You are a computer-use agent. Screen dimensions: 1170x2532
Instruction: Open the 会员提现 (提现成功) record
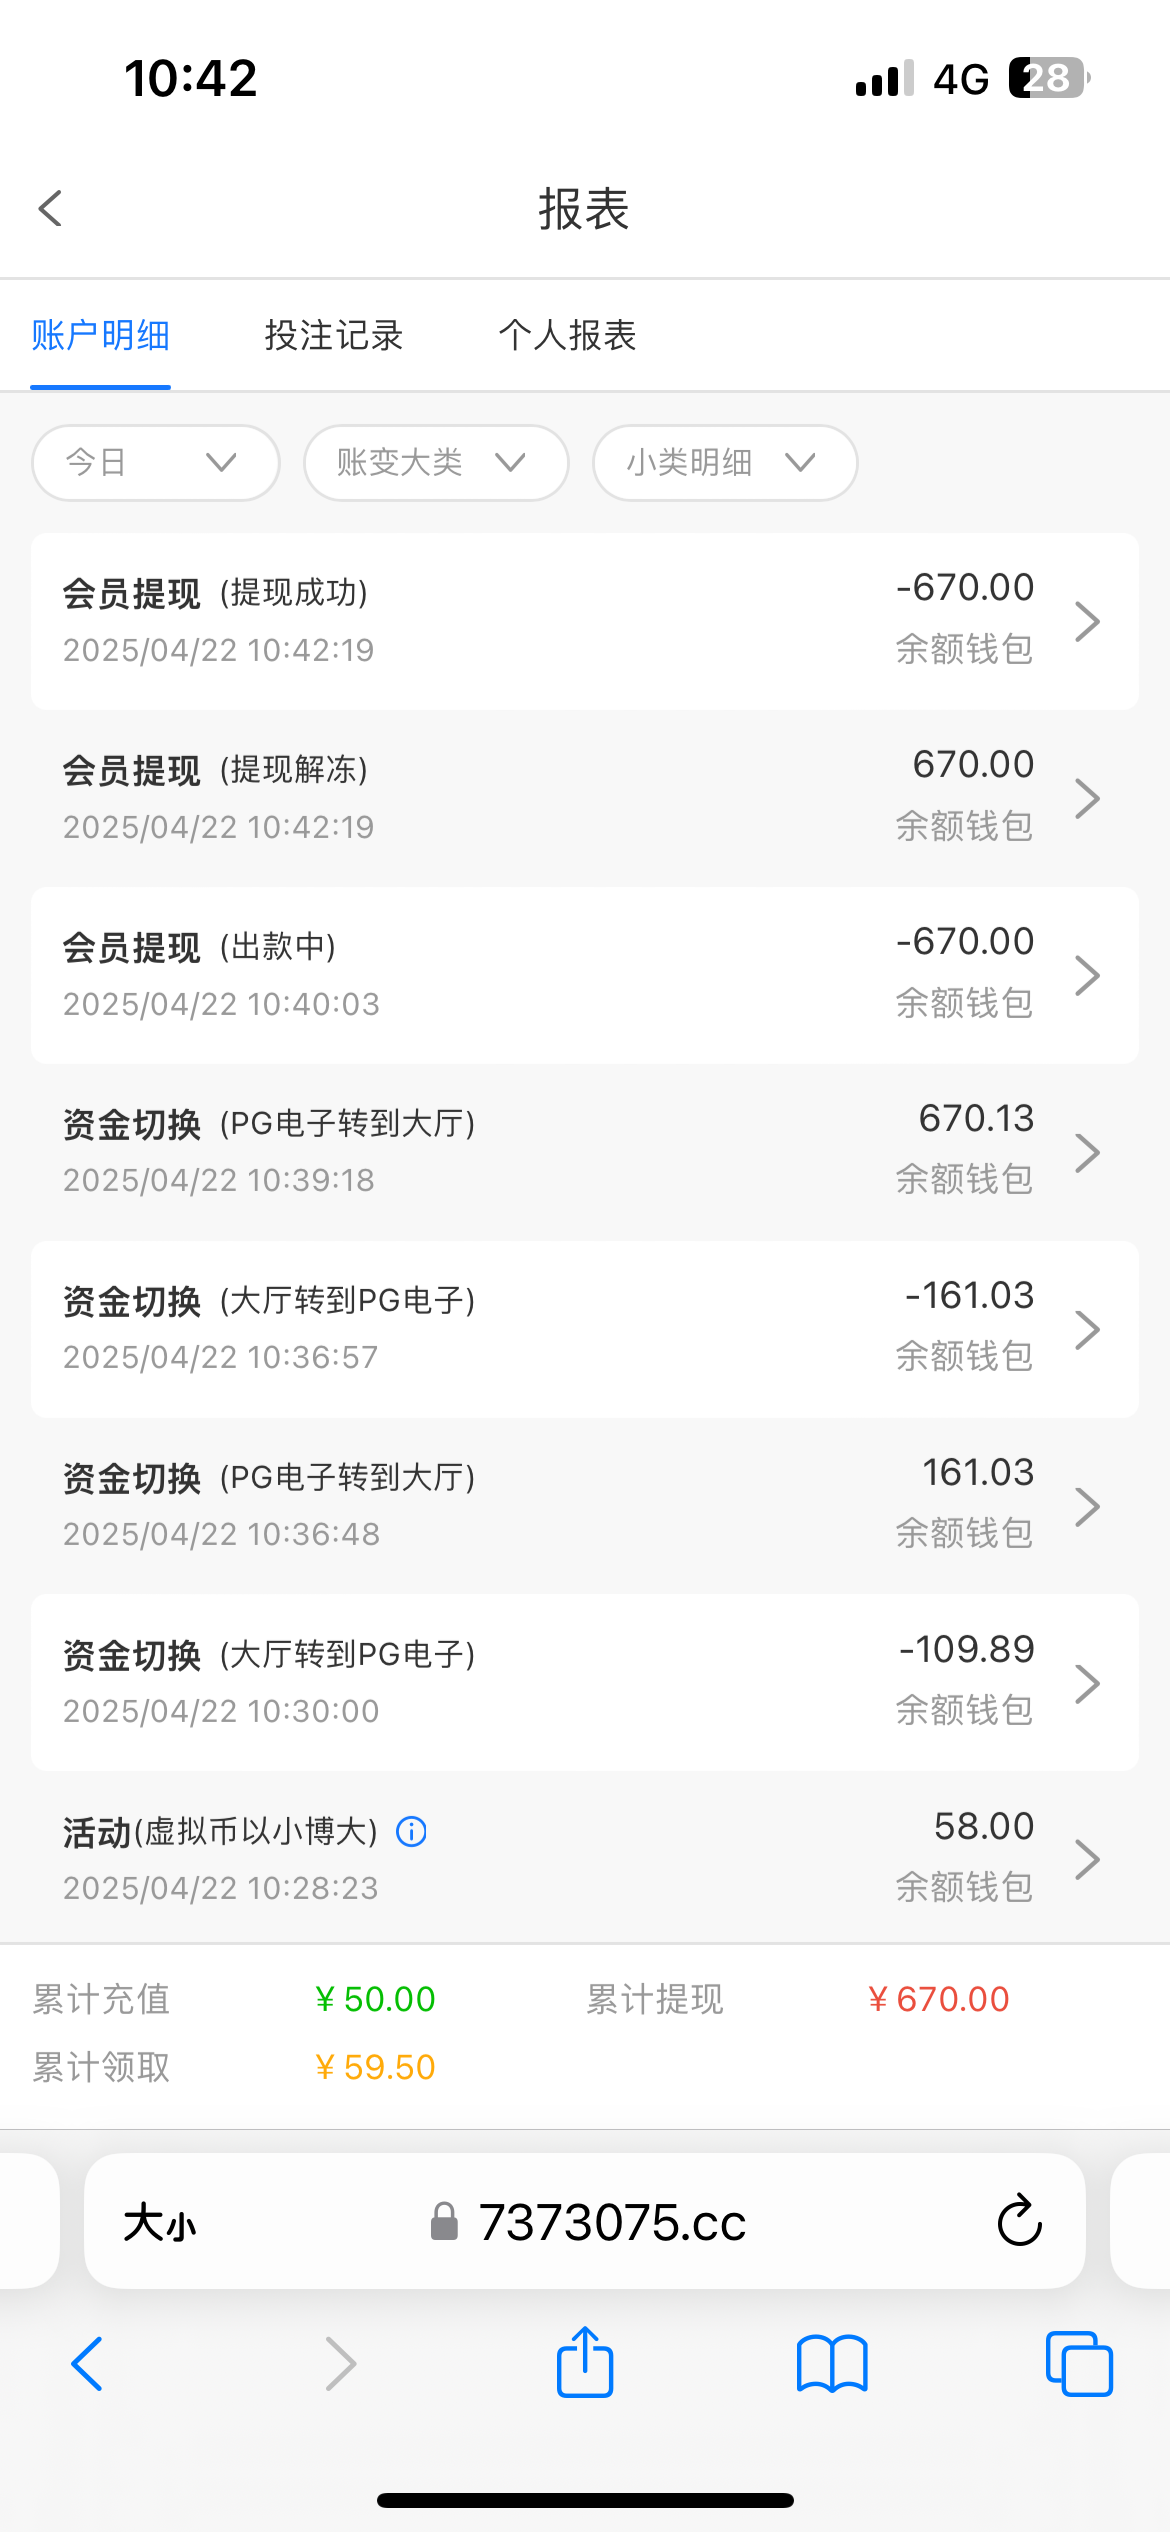coord(584,621)
